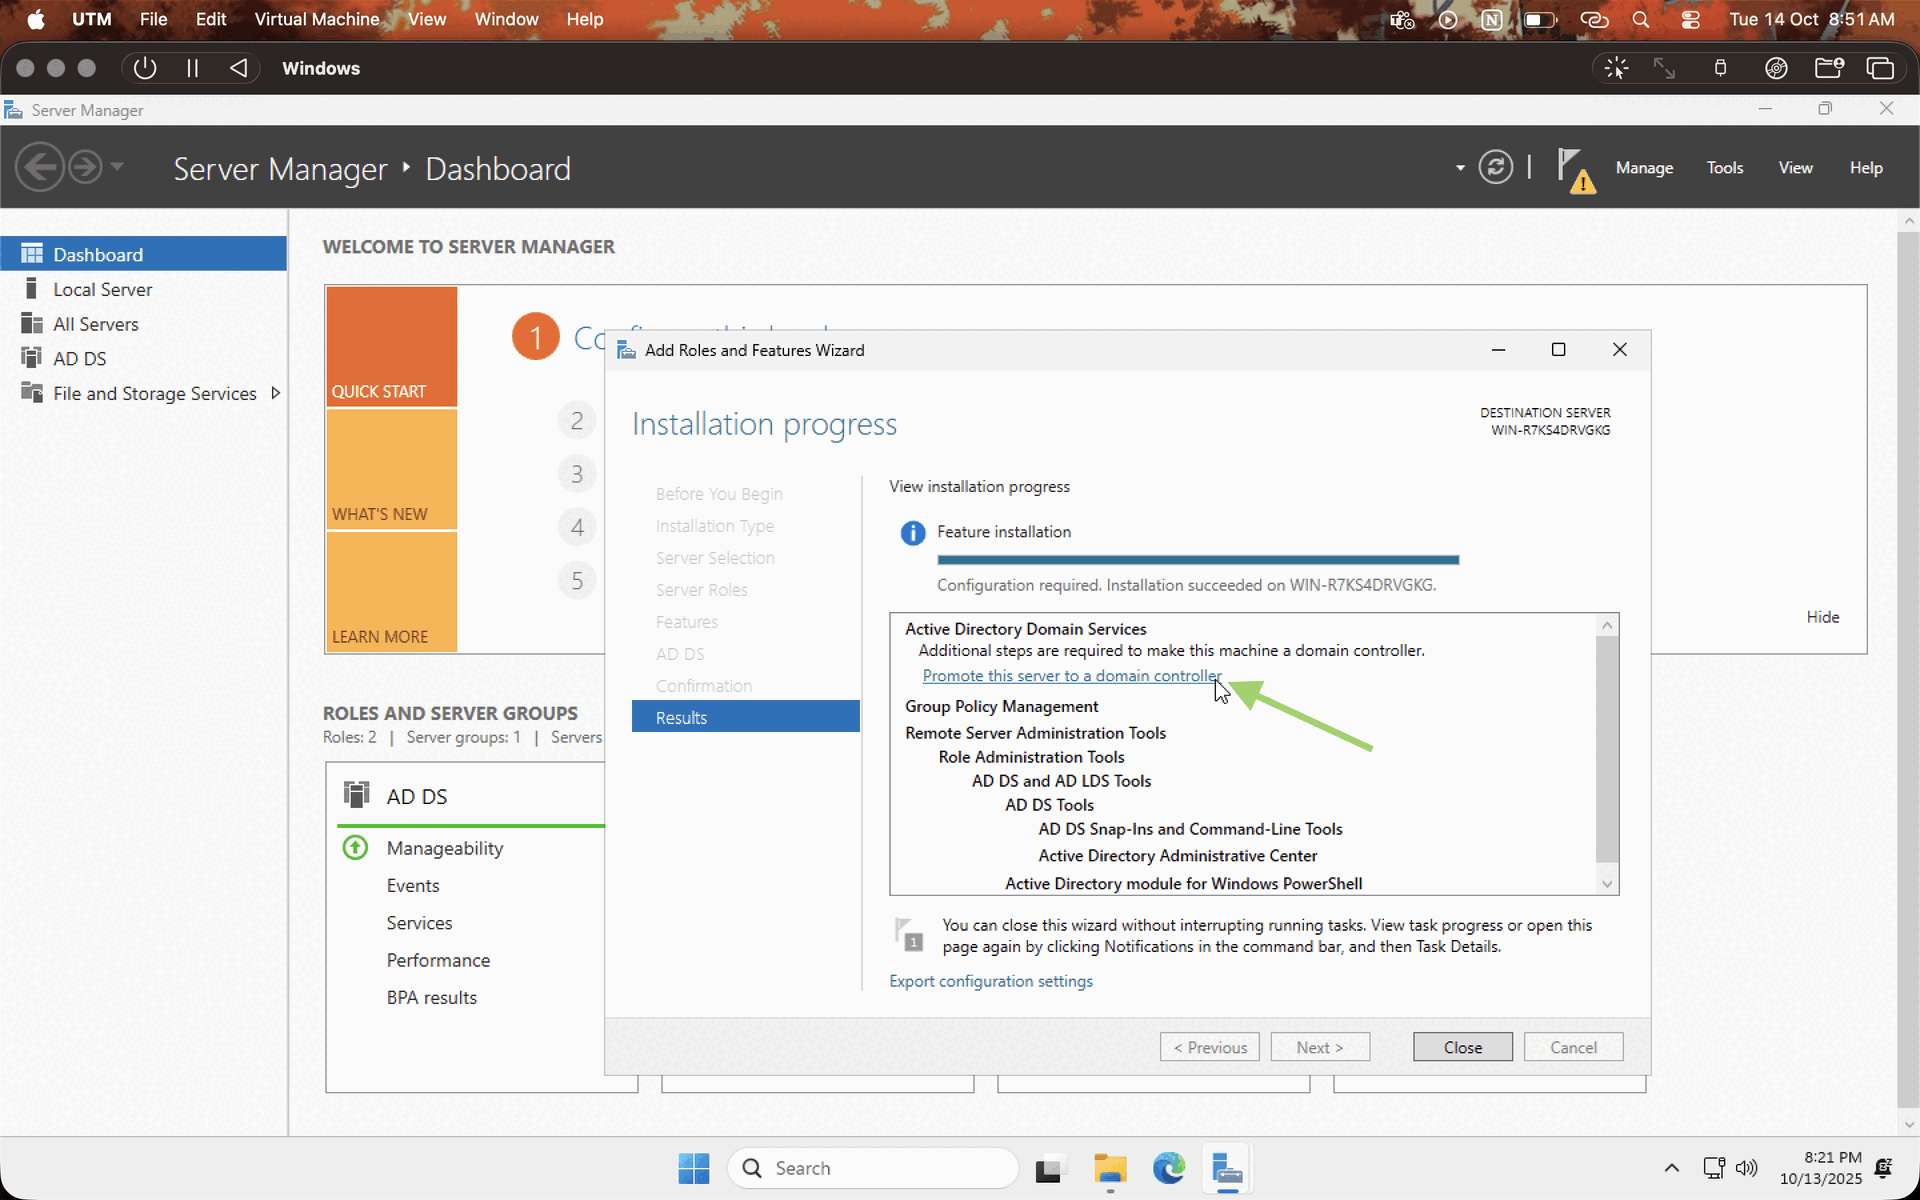Image resolution: width=1920 pixels, height=1200 pixels.
Task: Click the Server Manager refresh icon
Action: point(1495,167)
